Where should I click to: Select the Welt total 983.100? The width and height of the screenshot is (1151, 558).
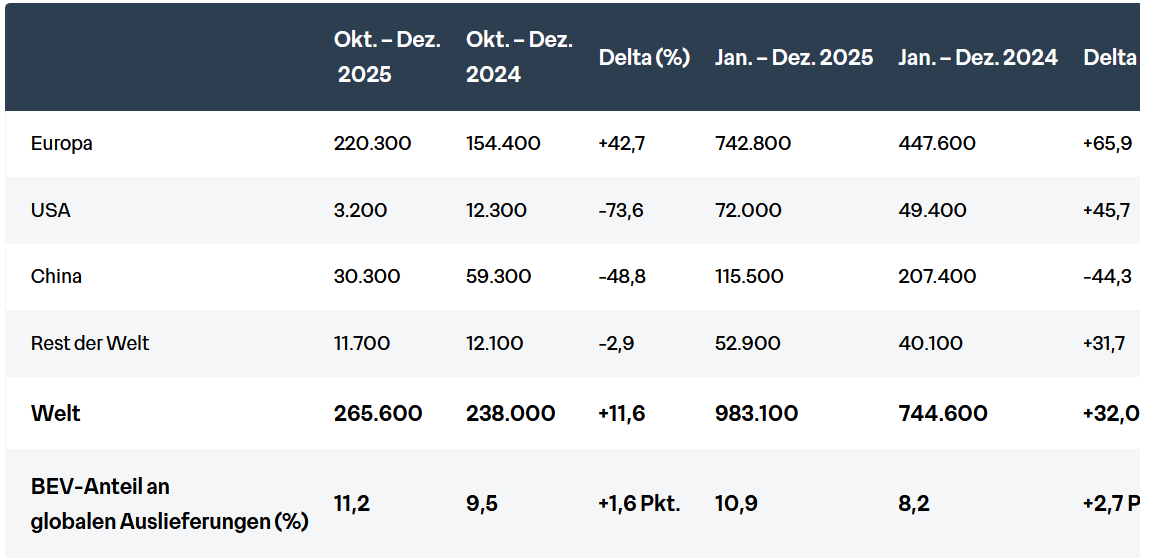(756, 413)
